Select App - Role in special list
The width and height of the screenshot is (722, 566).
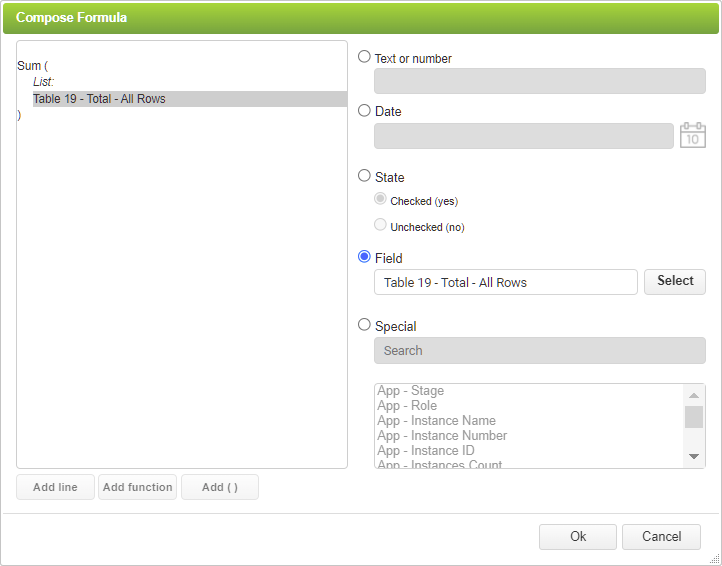click(407, 406)
